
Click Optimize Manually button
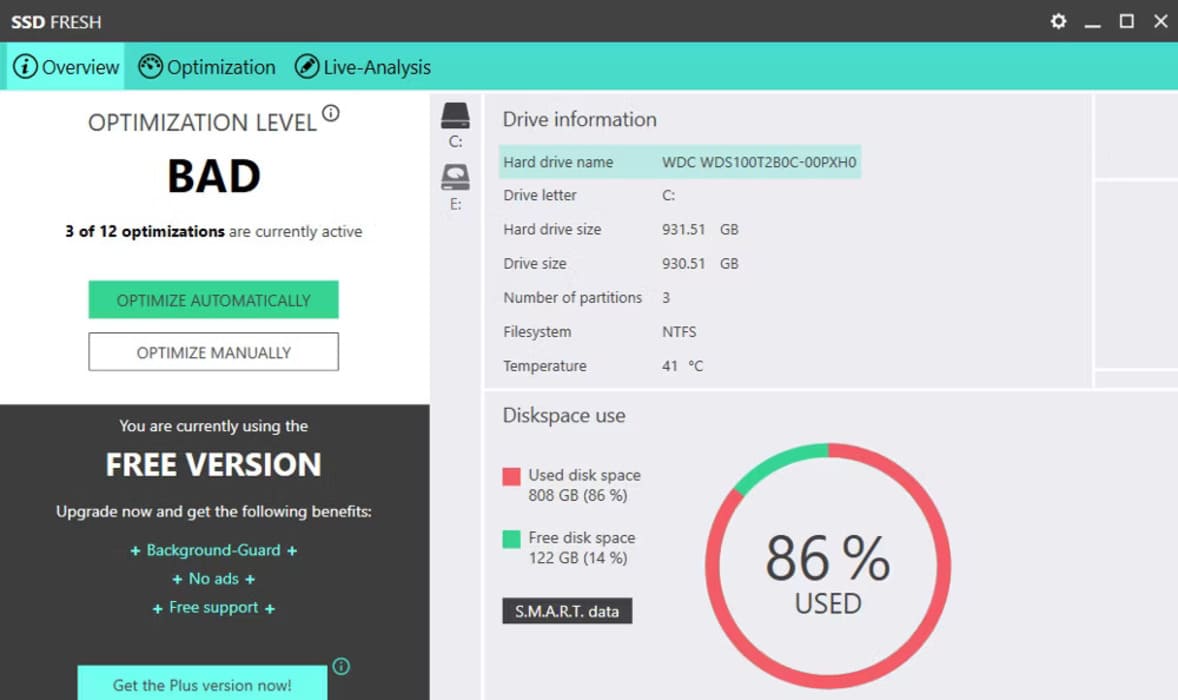click(x=213, y=352)
